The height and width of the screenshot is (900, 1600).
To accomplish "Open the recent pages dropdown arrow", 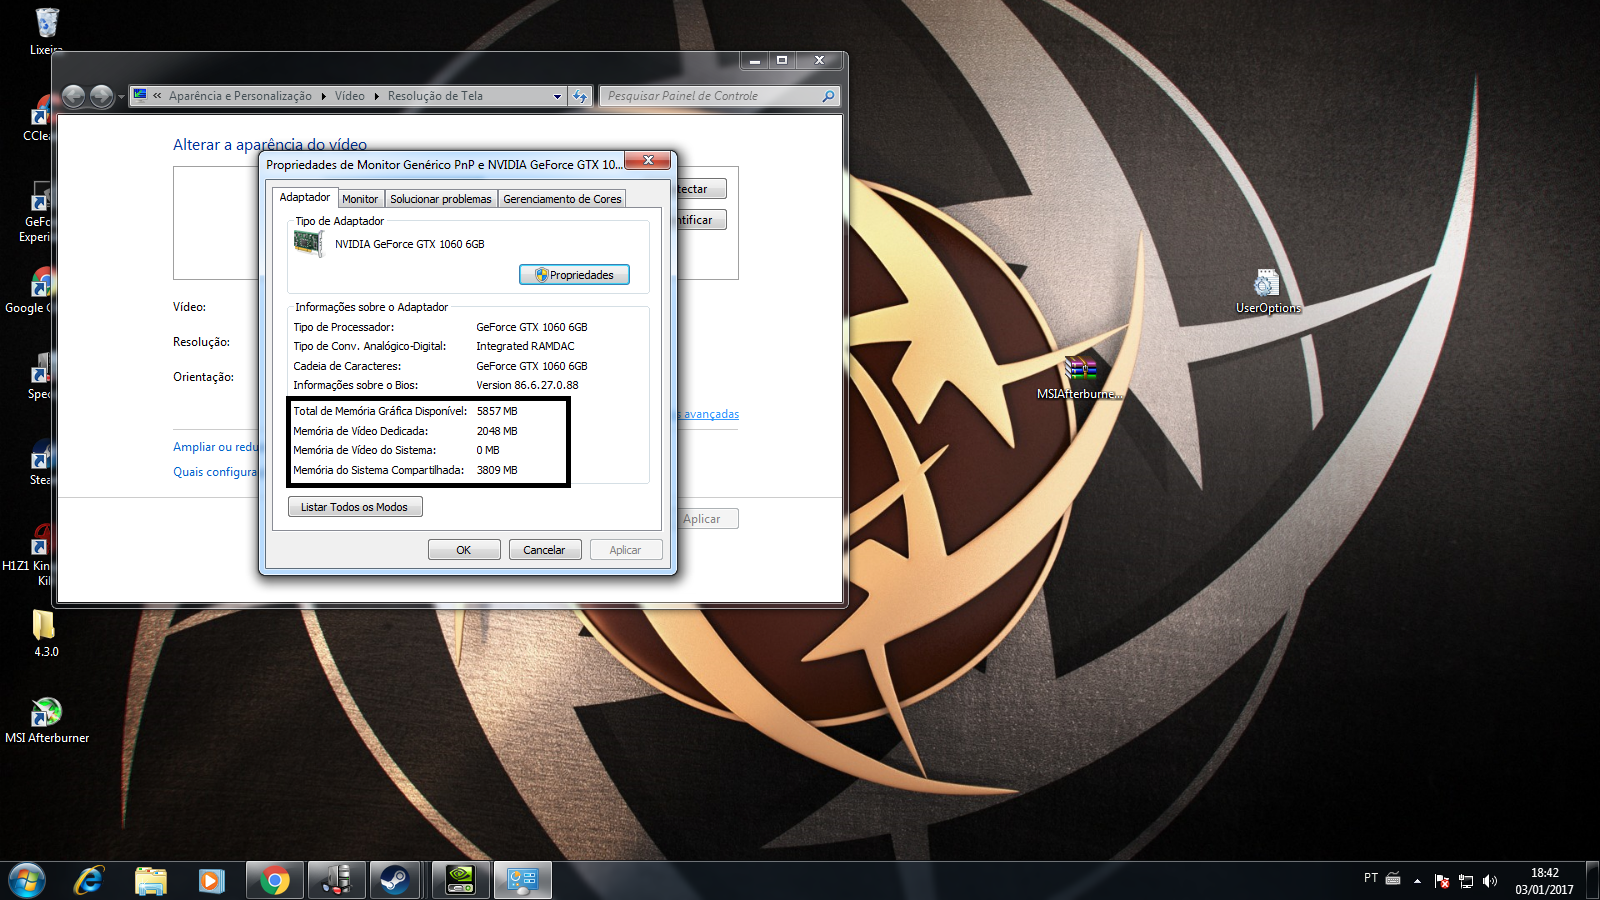I will click(121, 97).
